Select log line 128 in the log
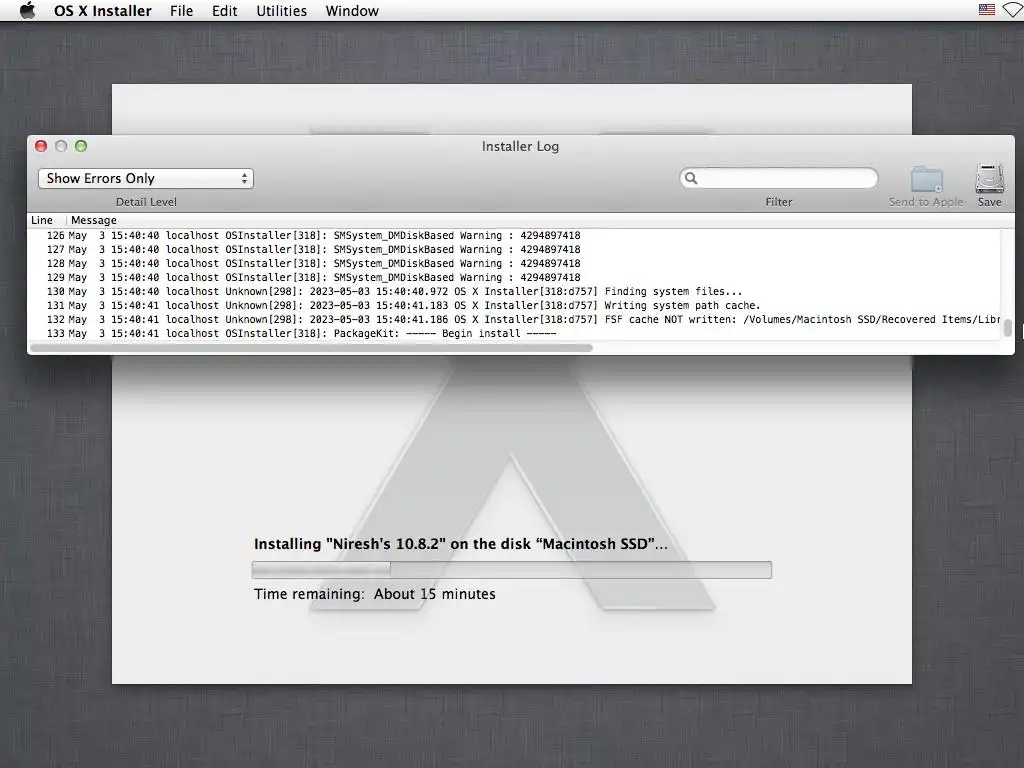 point(514,263)
